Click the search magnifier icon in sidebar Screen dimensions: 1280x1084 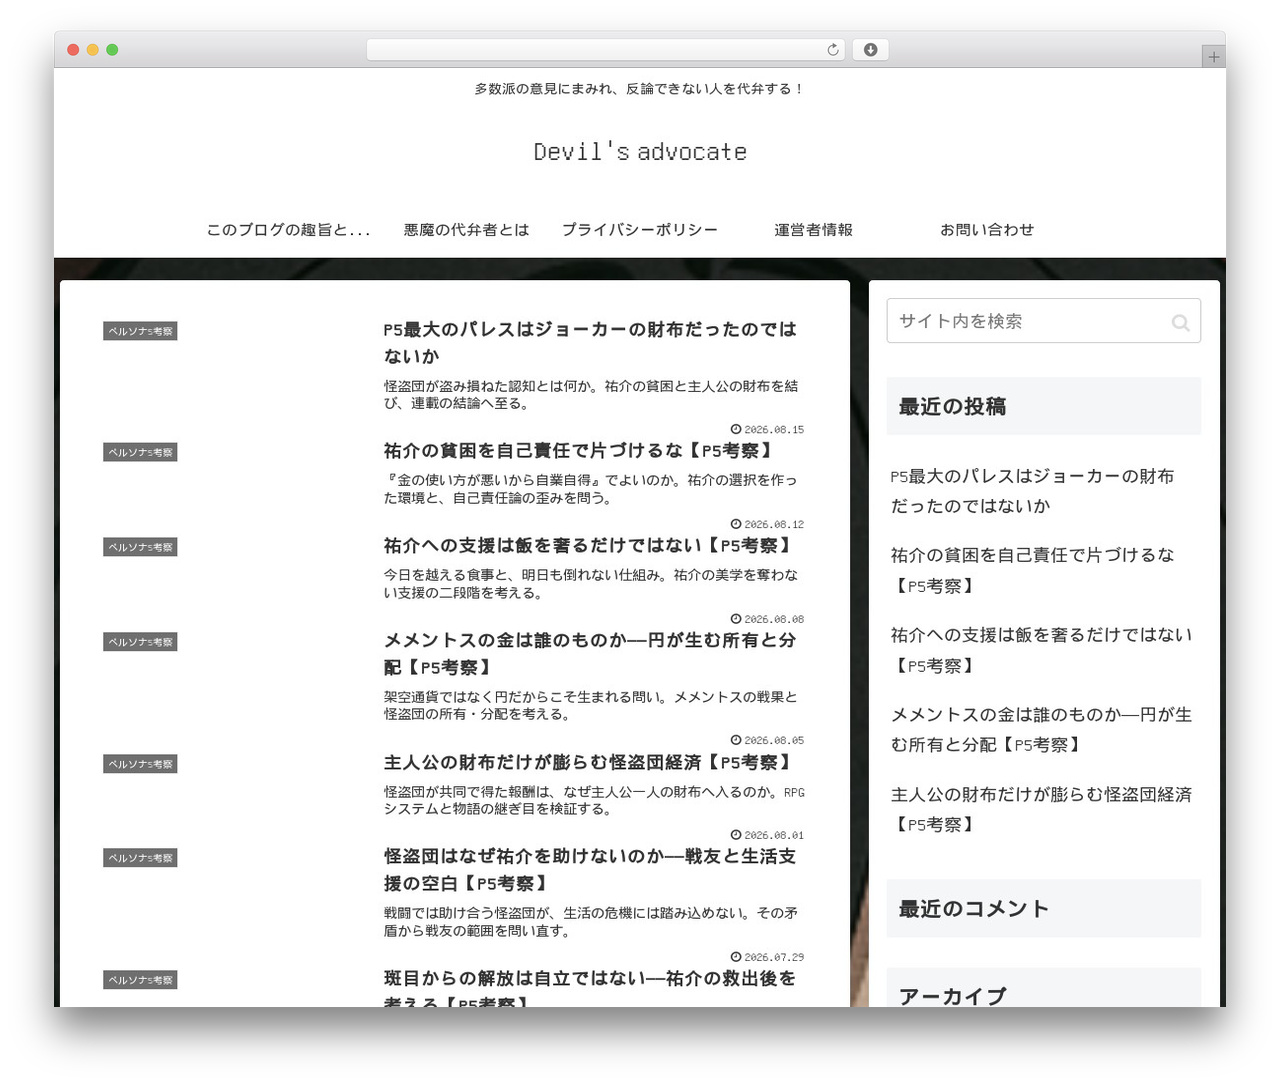[x=1180, y=322]
